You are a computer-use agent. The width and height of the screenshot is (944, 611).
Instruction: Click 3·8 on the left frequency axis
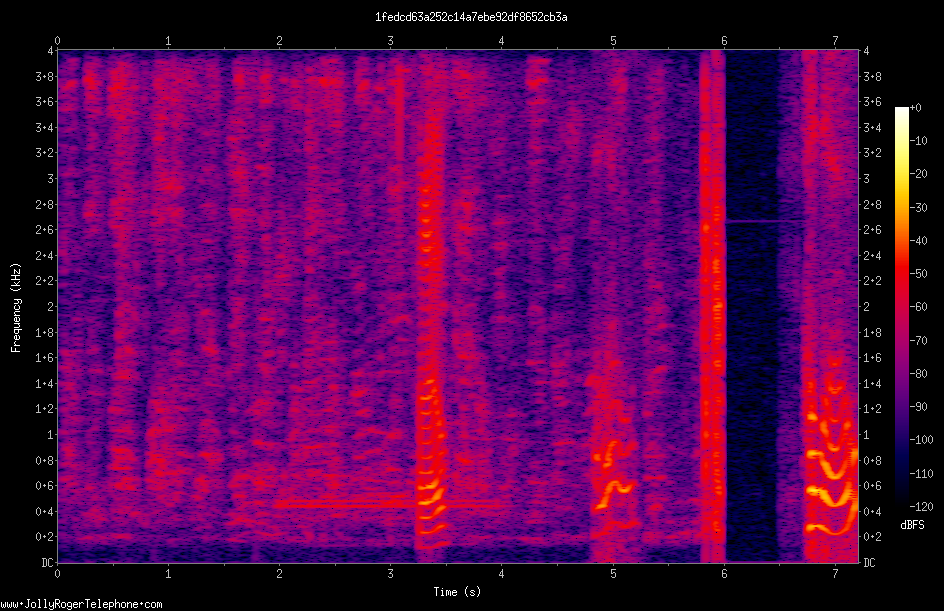[44, 76]
